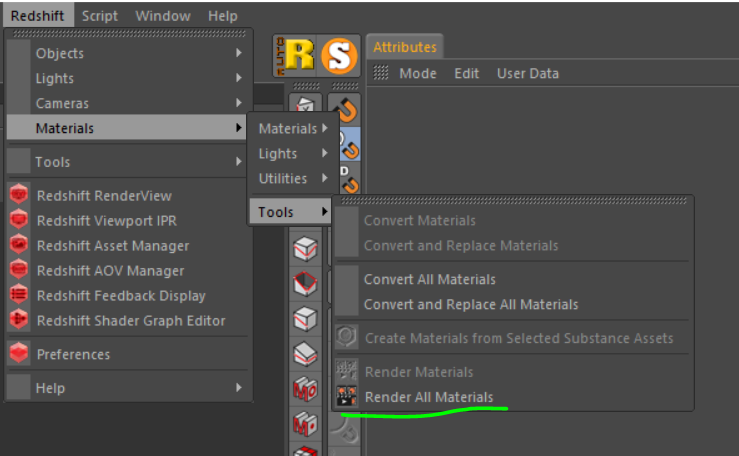
Task: Click the Redshift Viewport IPR icon
Action: click(x=19, y=220)
